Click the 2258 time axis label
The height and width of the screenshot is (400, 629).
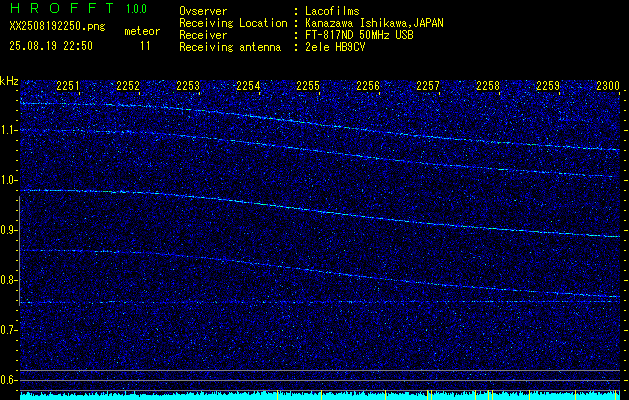[x=488, y=86]
